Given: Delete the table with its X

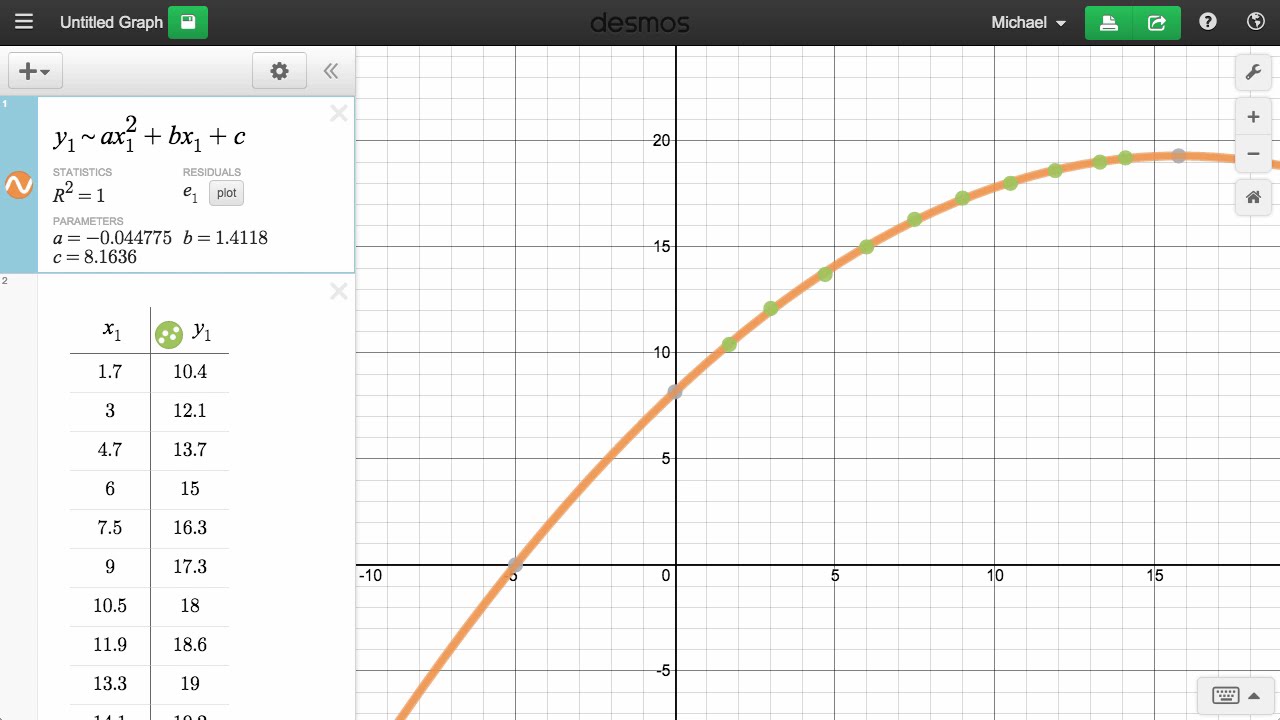Looking at the screenshot, I should point(339,291).
